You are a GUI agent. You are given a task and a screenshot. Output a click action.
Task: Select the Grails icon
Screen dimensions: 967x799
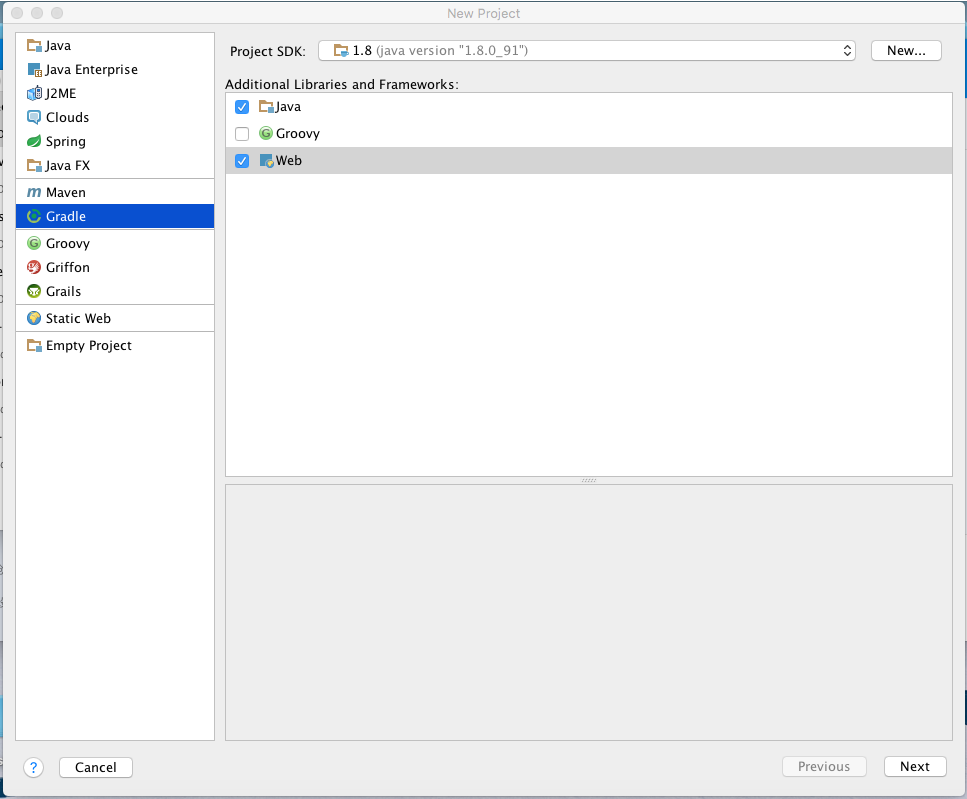click(x=34, y=292)
